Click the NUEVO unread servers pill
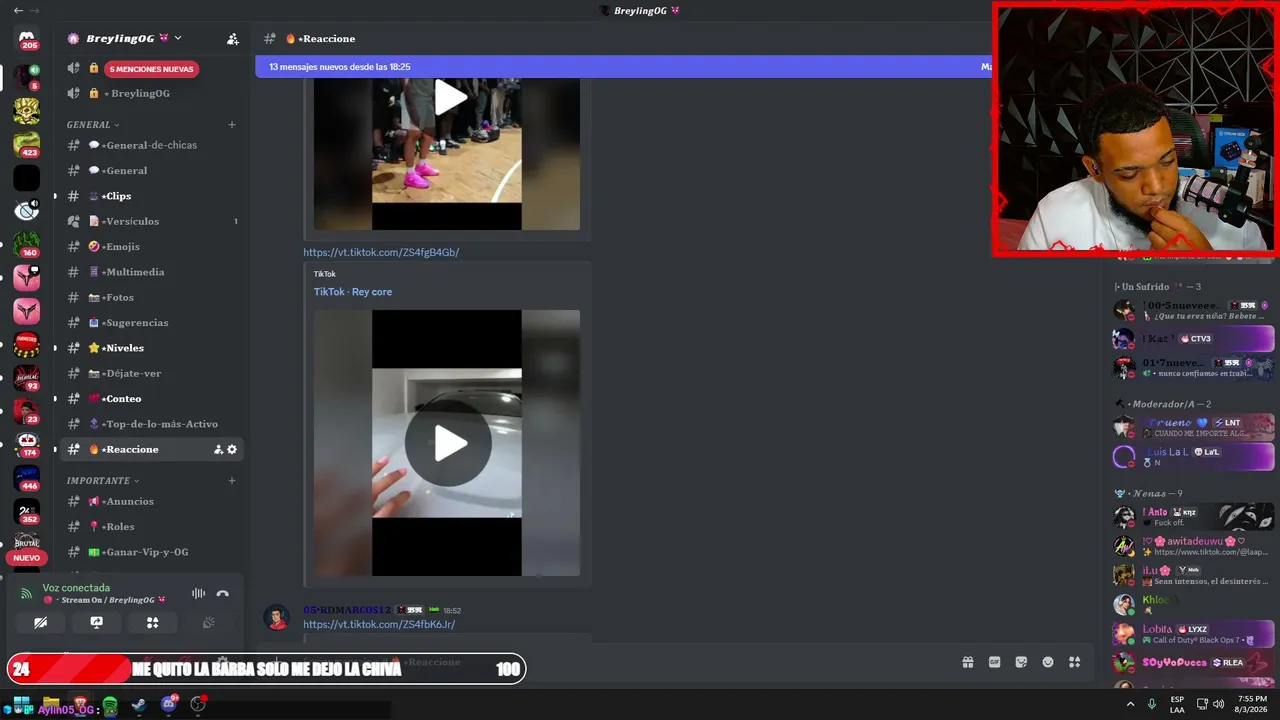 [x=27, y=558]
